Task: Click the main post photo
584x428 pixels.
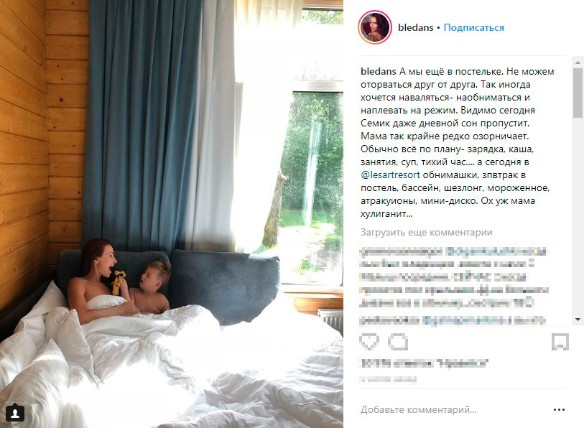Action: click(x=171, y=214)
